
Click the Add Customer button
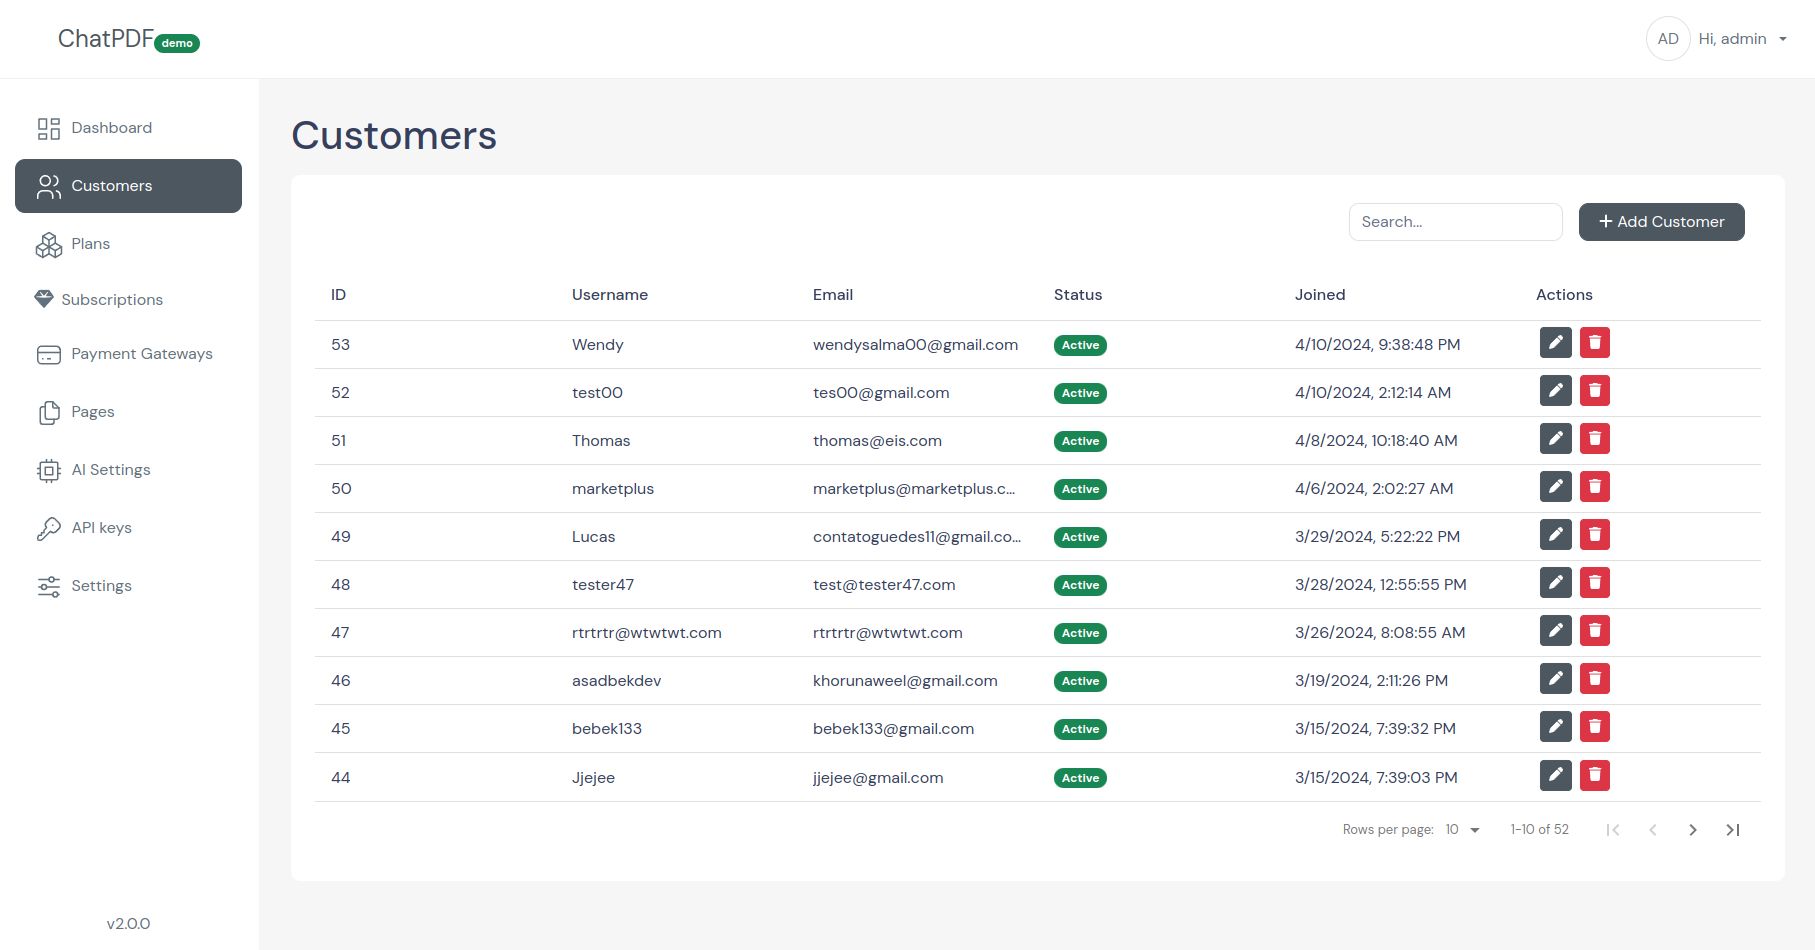(1661, 222)
